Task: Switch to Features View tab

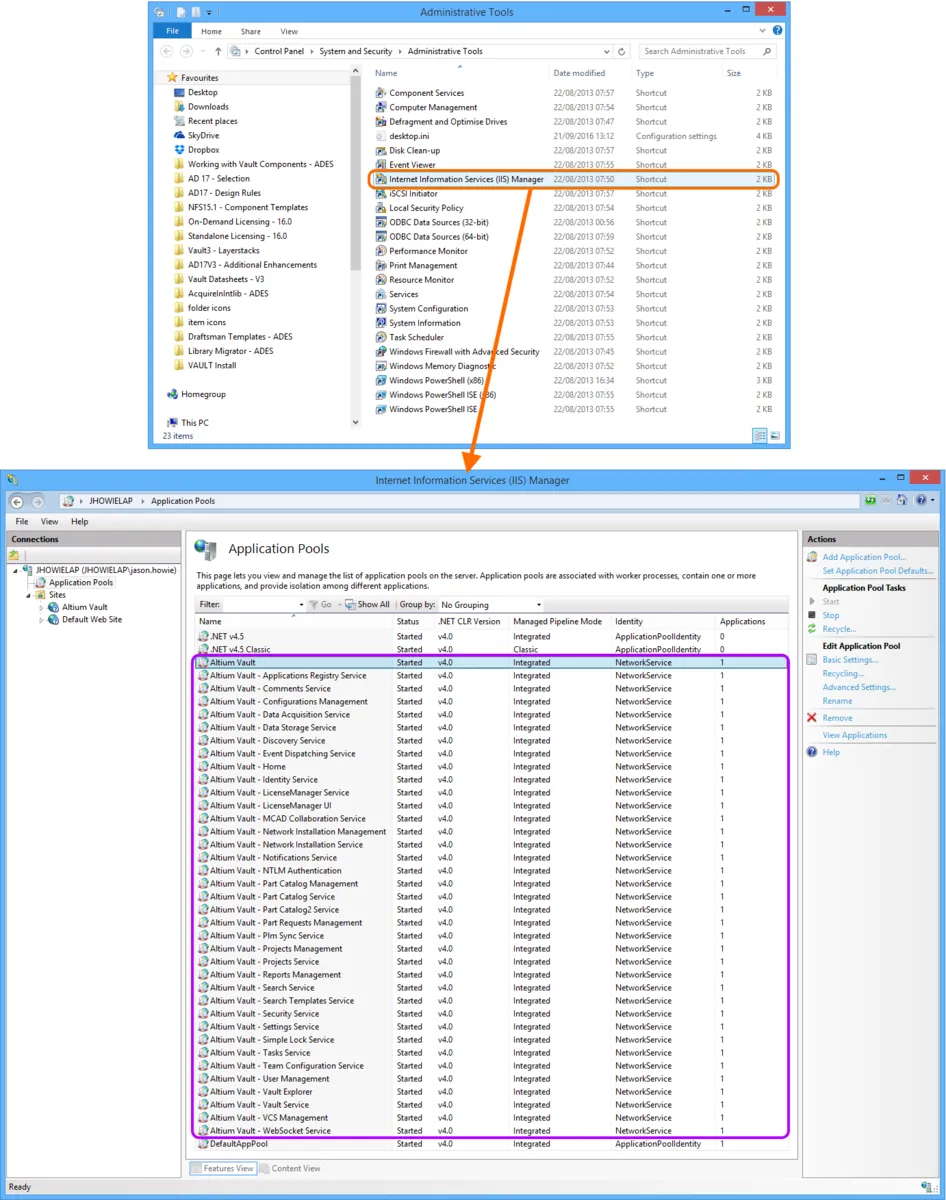Action: (223, 1168)
